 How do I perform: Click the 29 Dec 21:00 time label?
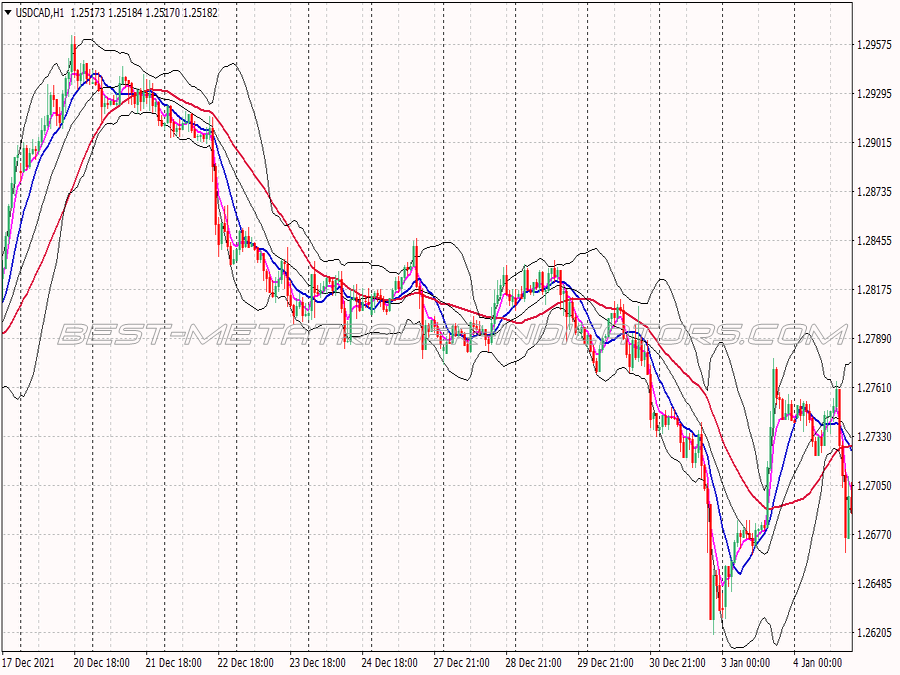(606, 663)
